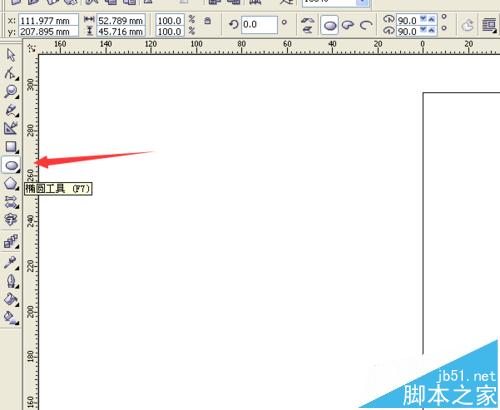Mirror the object vertically
This screenshot has width=500, height=410.
click(x=307, y=29)
